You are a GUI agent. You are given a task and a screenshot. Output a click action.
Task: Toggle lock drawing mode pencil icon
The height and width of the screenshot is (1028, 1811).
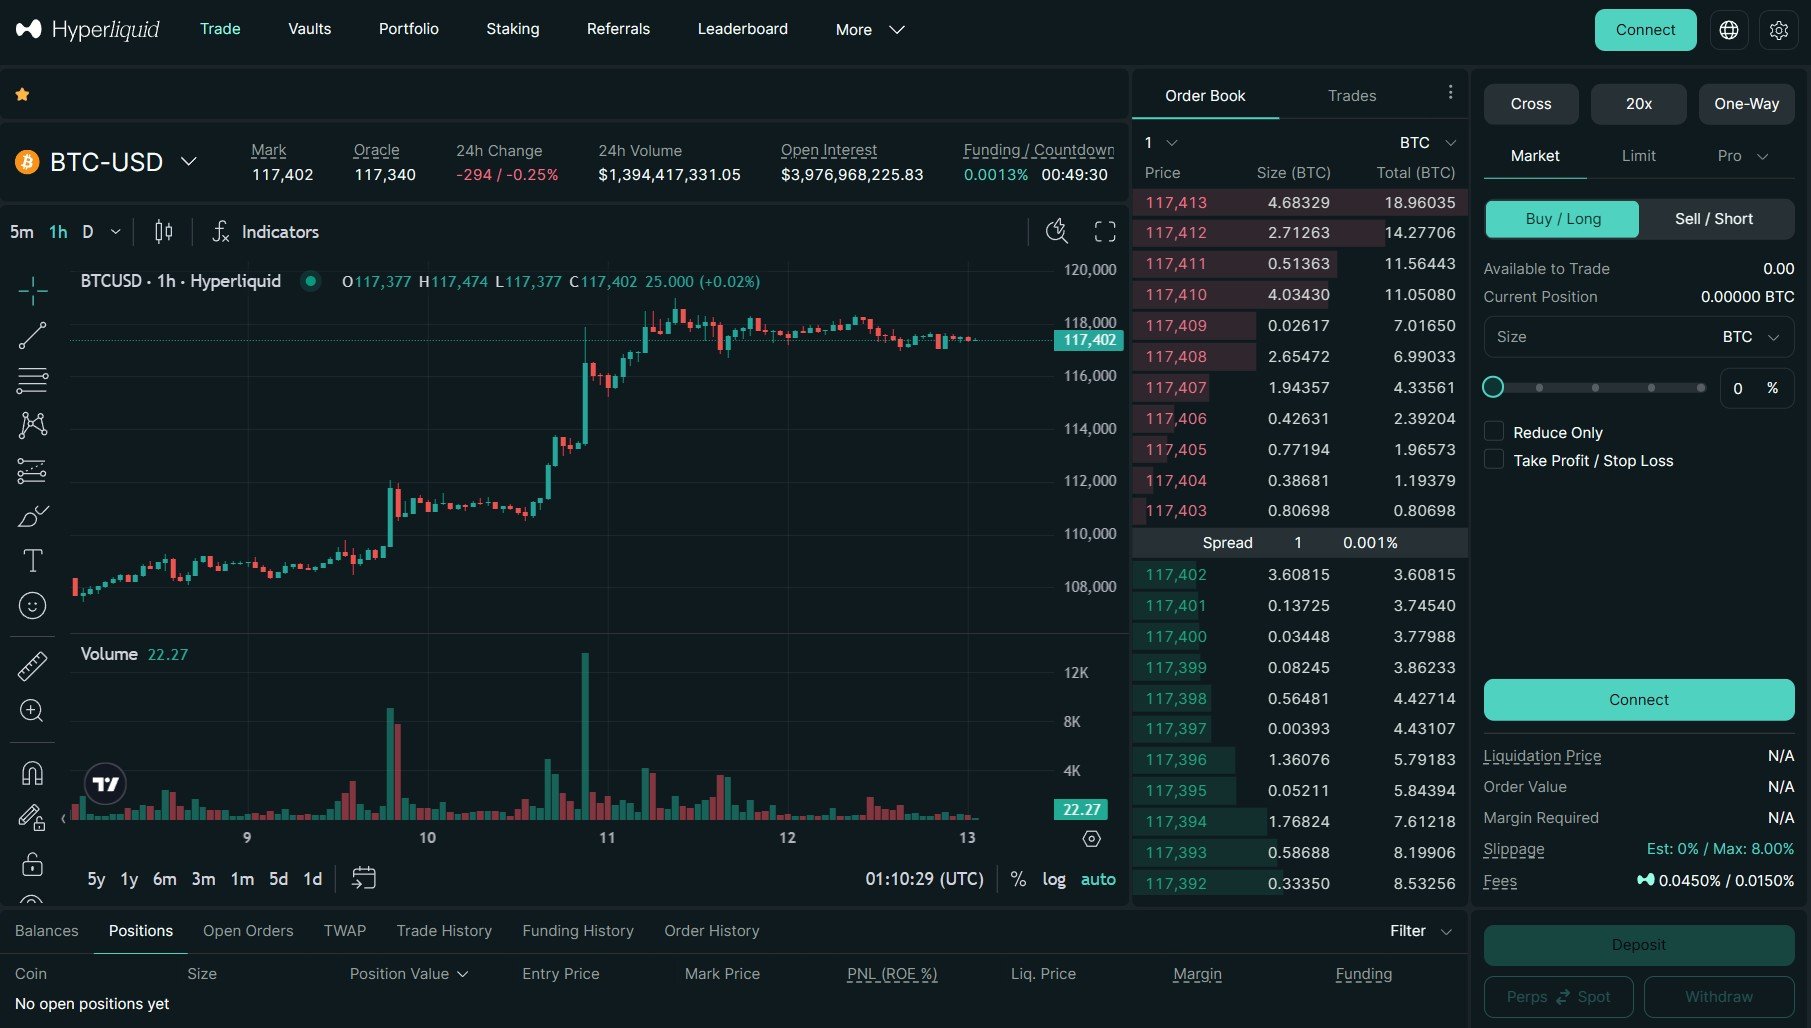click(x=32, y=818)
